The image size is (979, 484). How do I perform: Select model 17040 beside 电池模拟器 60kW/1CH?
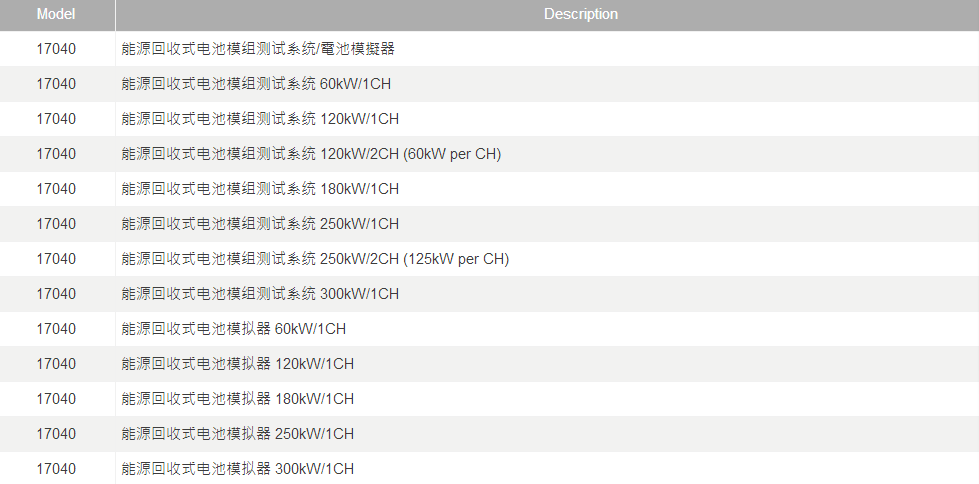56,328
